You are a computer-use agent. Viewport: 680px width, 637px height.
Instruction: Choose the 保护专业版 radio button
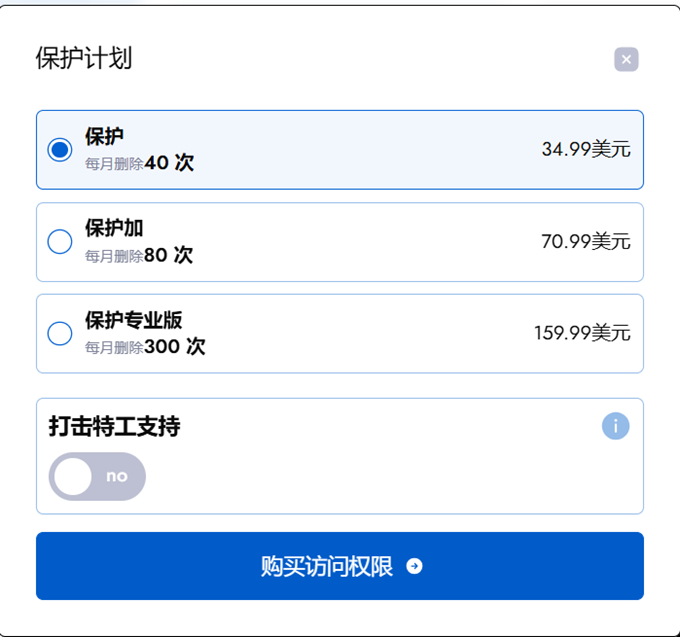60,334
